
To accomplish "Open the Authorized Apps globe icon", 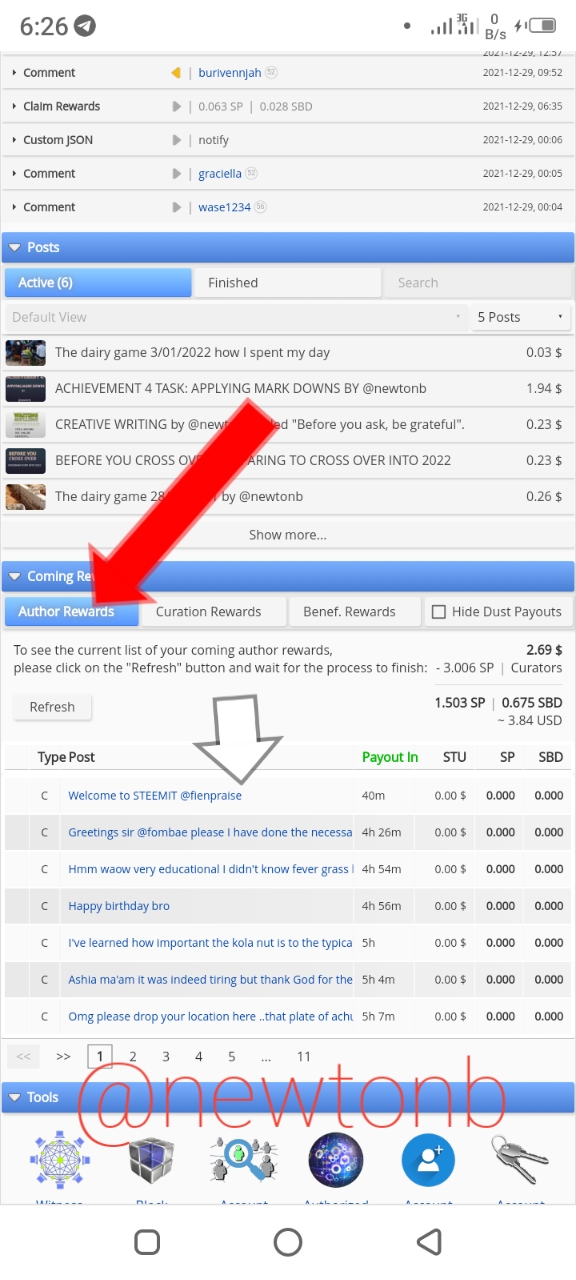I will pyautogui.click(x=336, y=1160).
